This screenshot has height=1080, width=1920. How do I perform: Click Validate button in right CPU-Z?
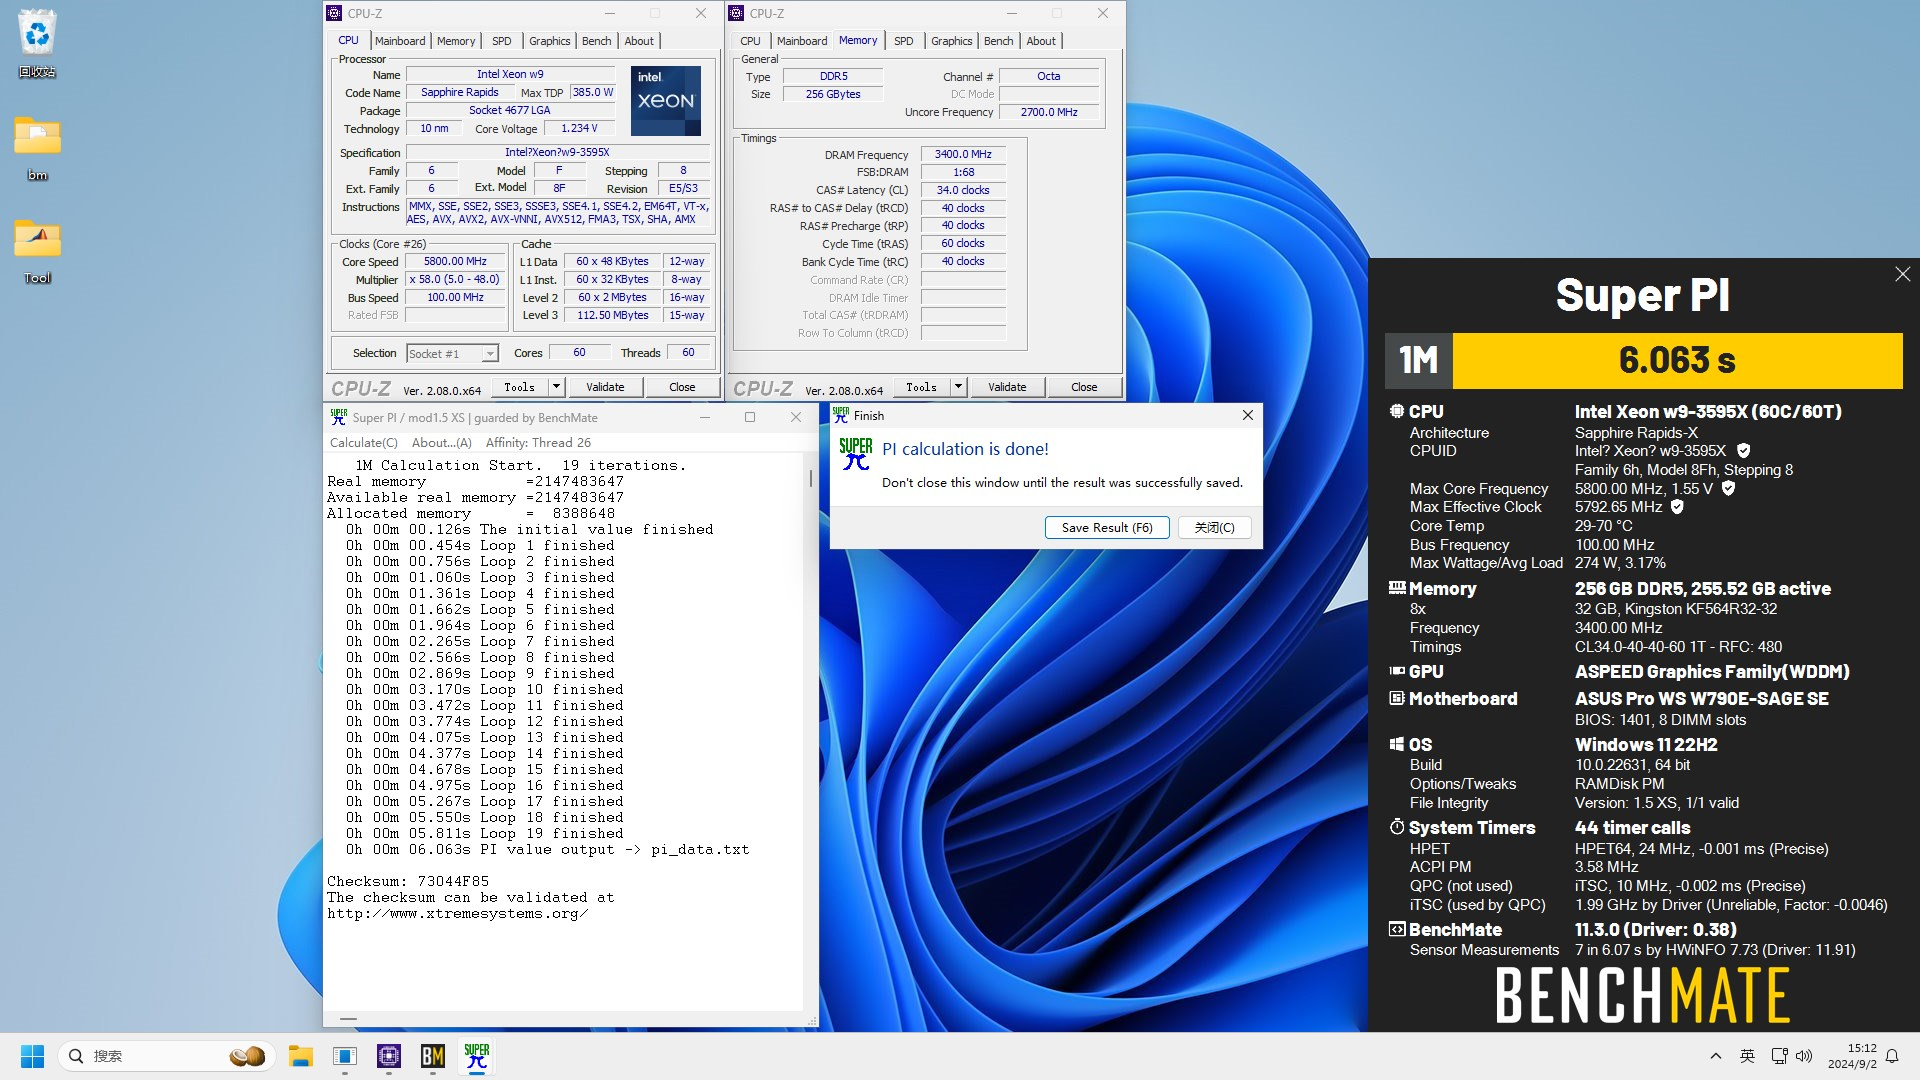click(1007, 387)
